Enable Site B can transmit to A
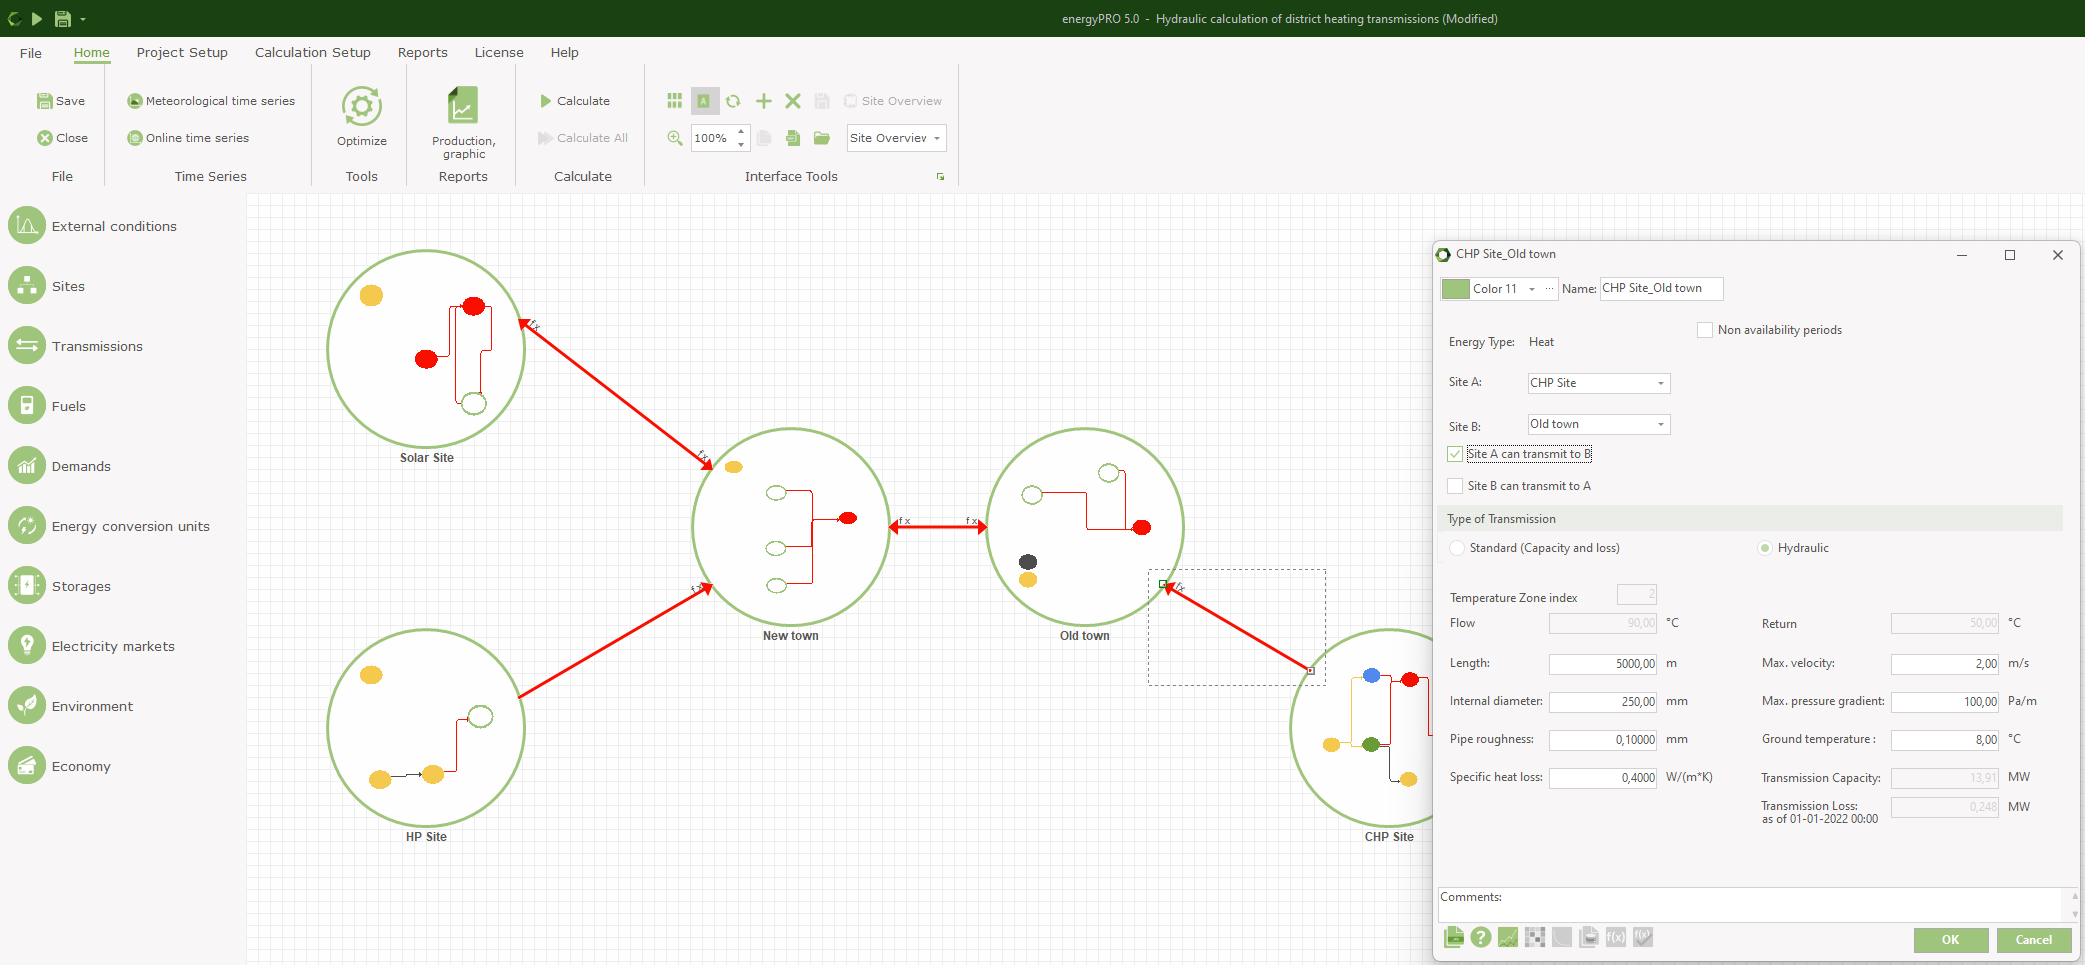The width and height of the screenshot is (2085, 965). pos(1455,486)
